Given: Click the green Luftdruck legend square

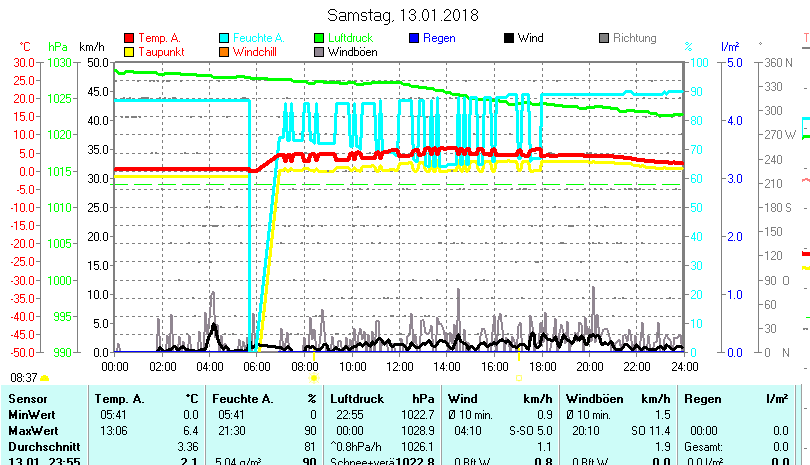Looking at the screenshot, I should tap(319, 38).
